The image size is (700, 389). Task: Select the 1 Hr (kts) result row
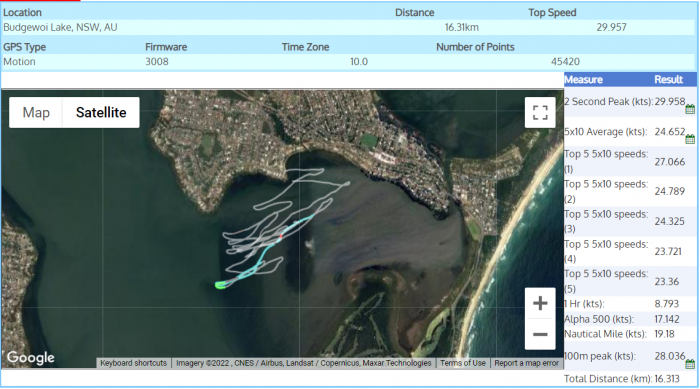630,304
